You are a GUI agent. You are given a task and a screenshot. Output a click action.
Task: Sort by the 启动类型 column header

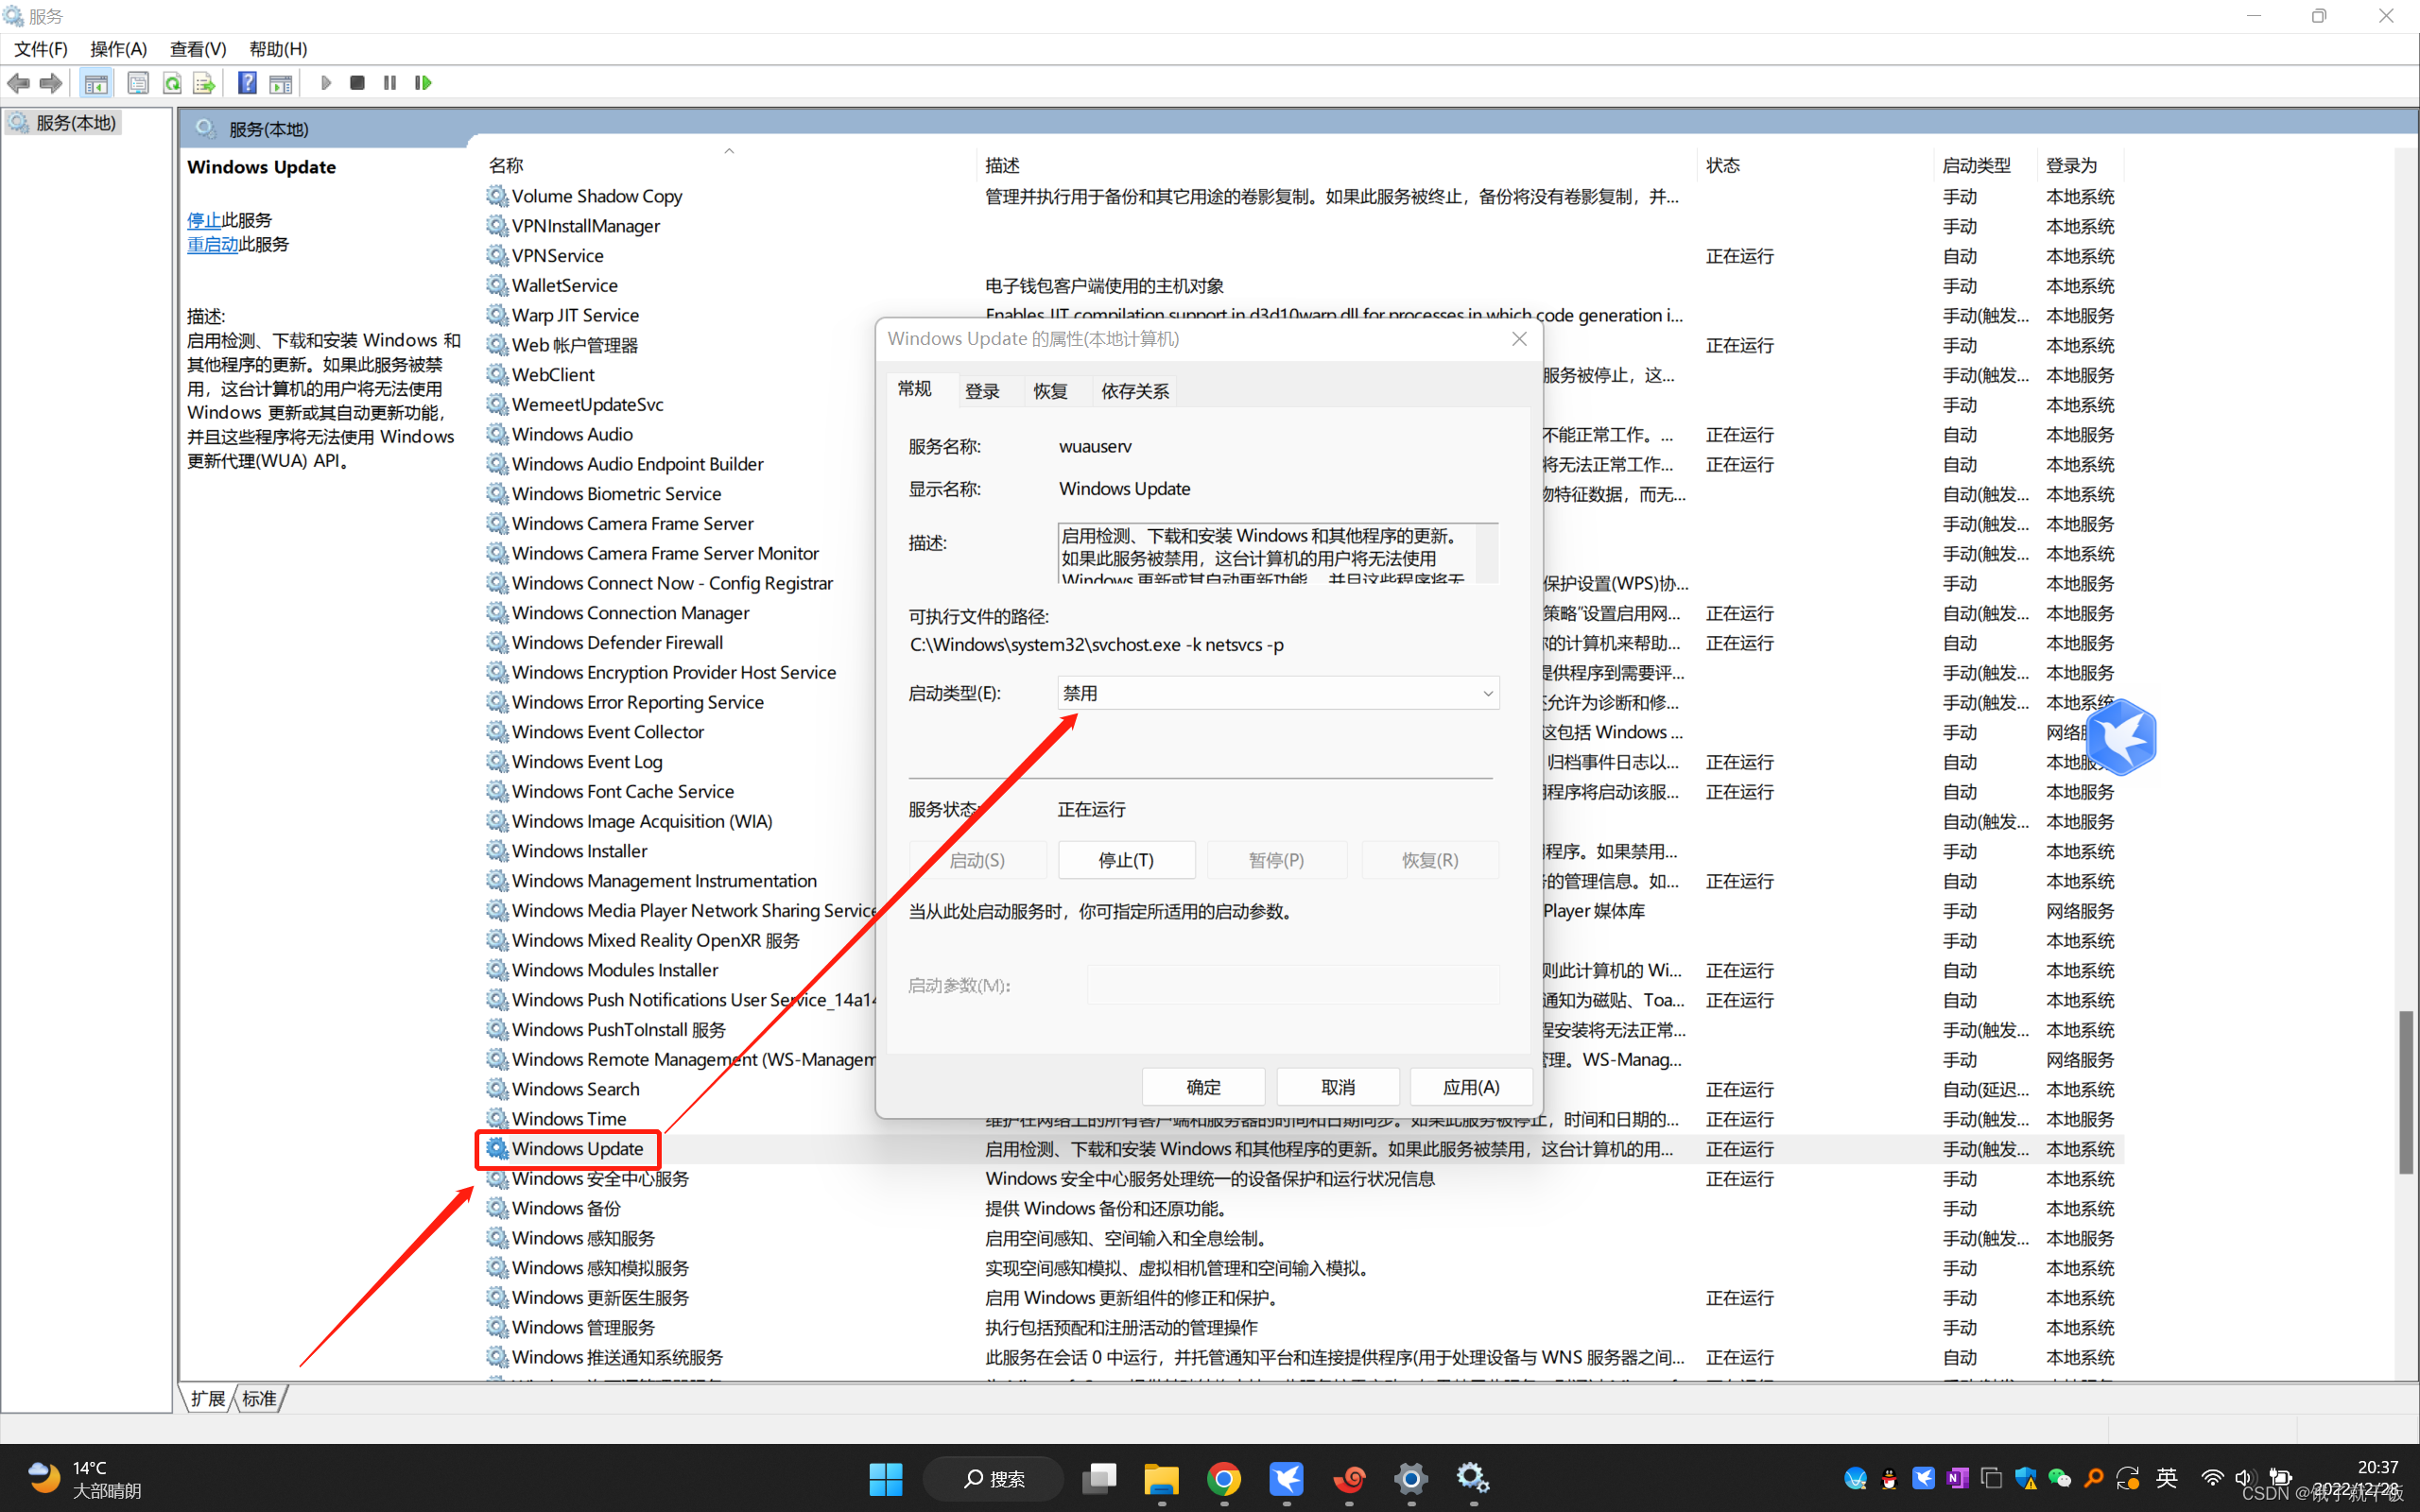click(x=1976, y=165)
